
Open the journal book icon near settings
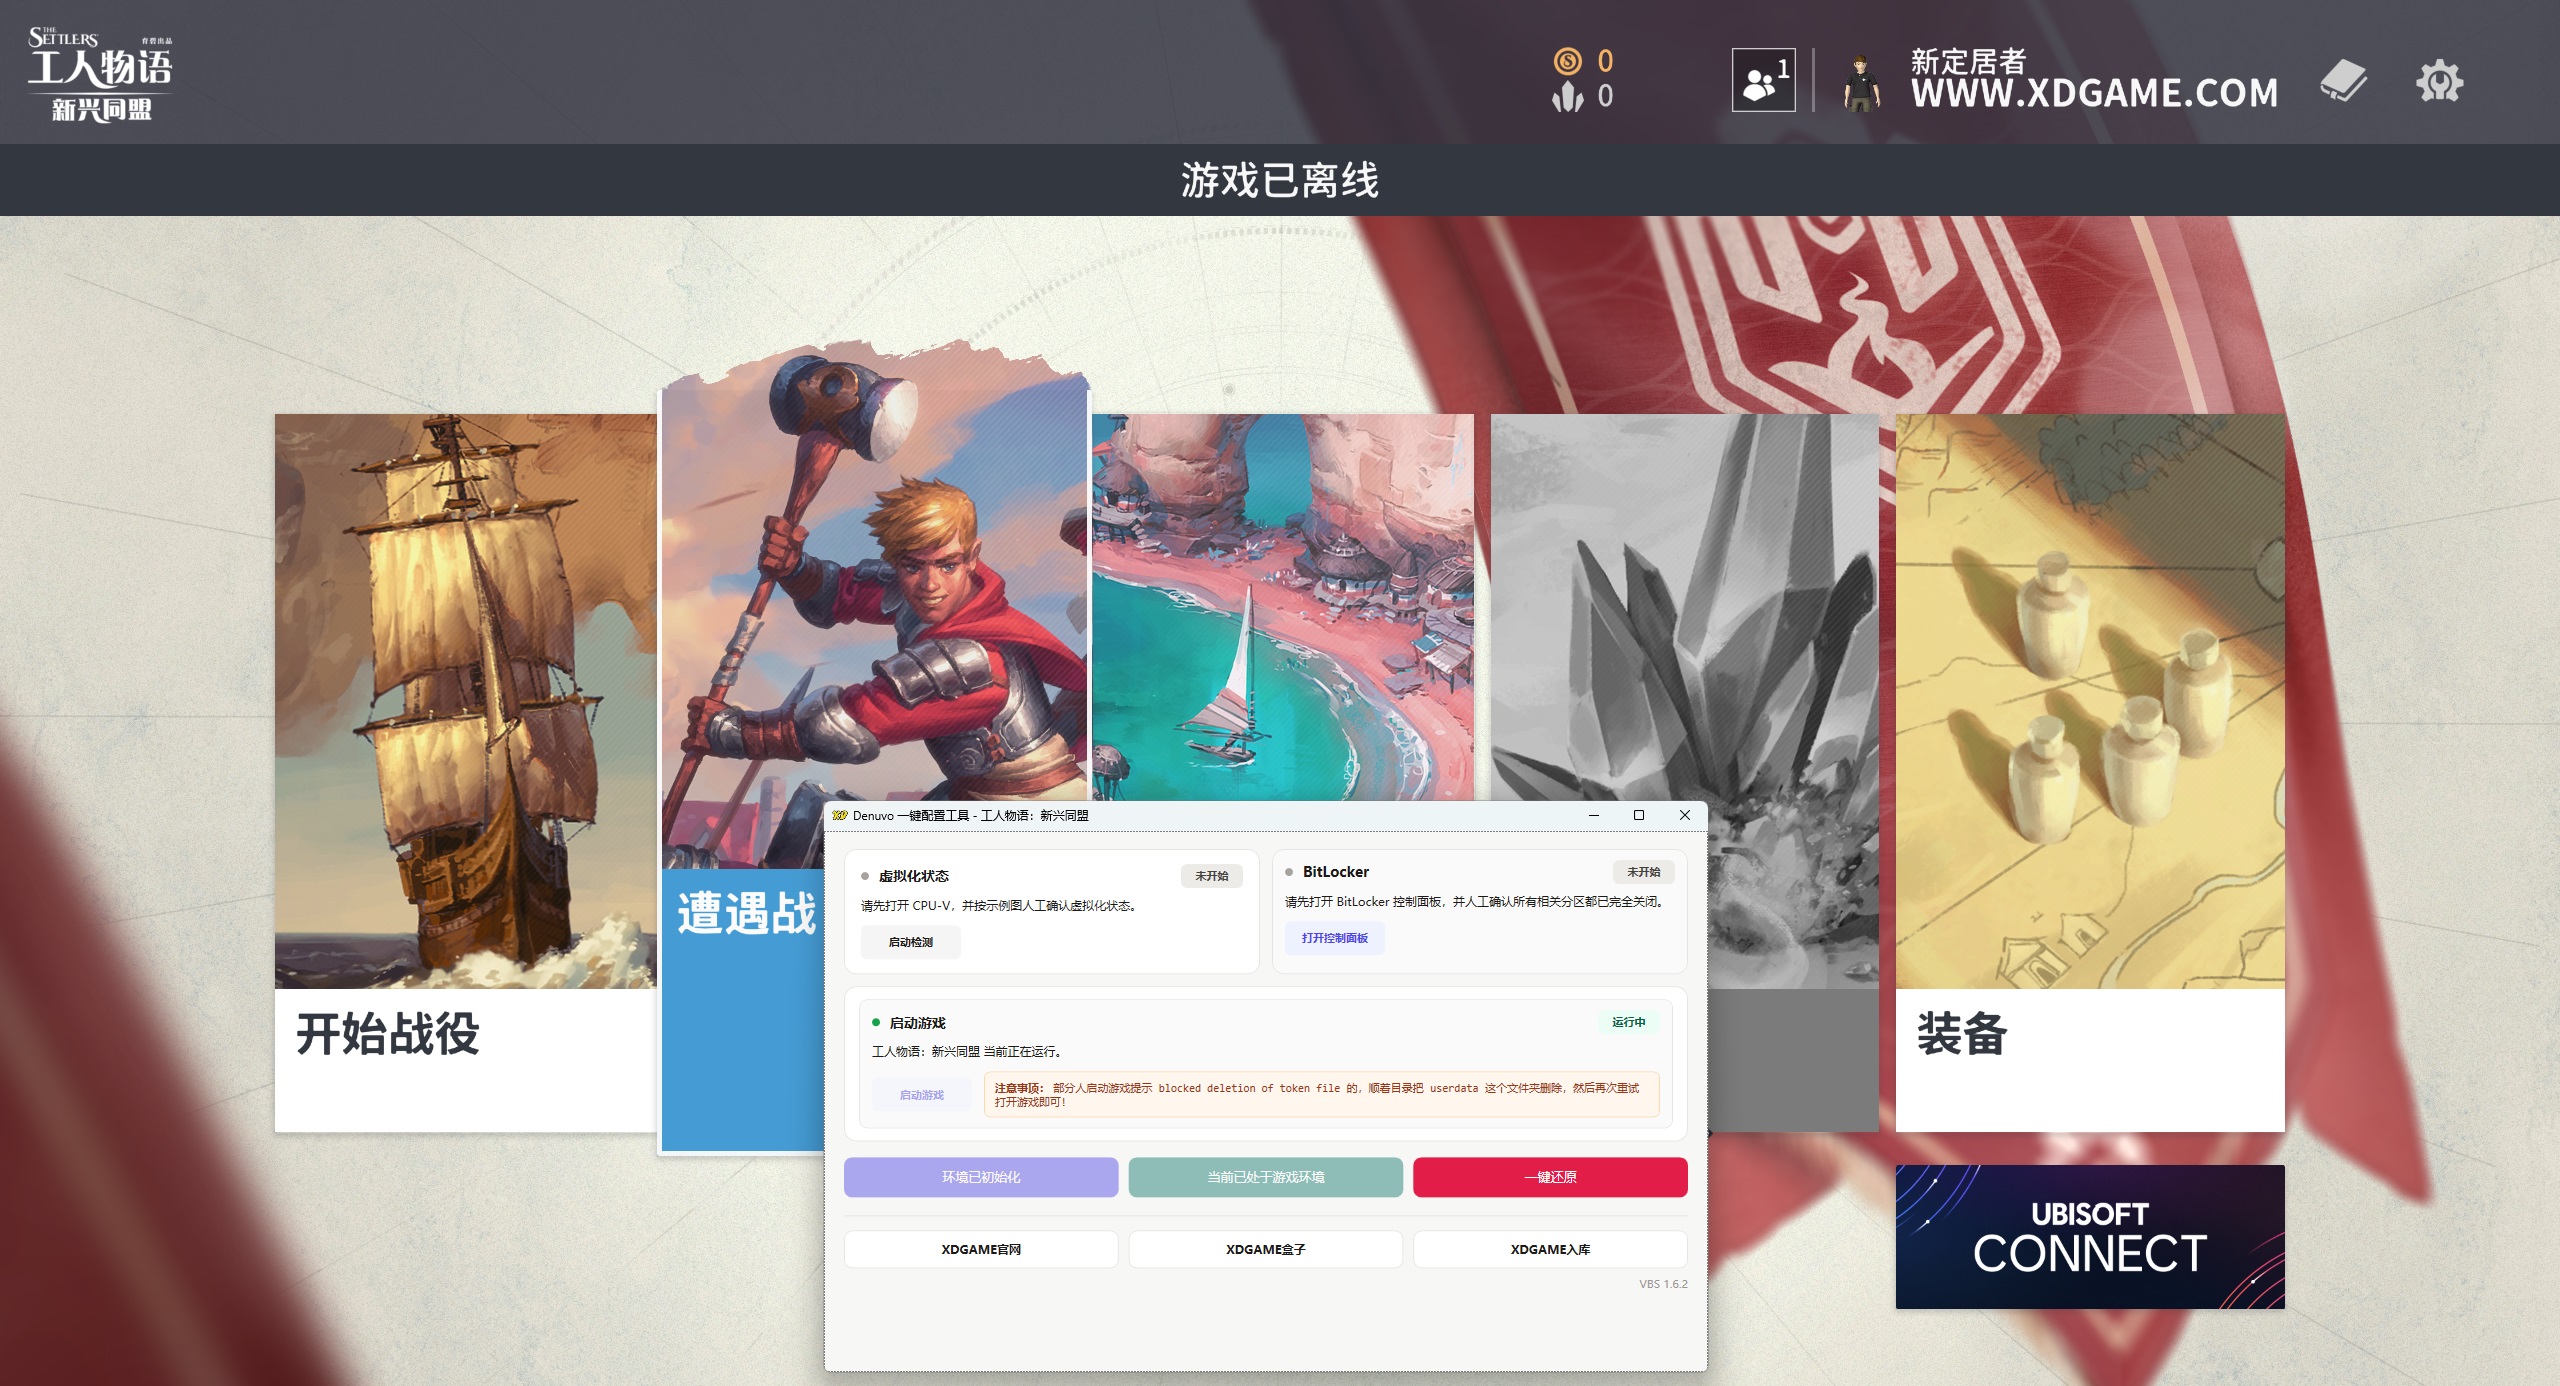pos(2343,82)
